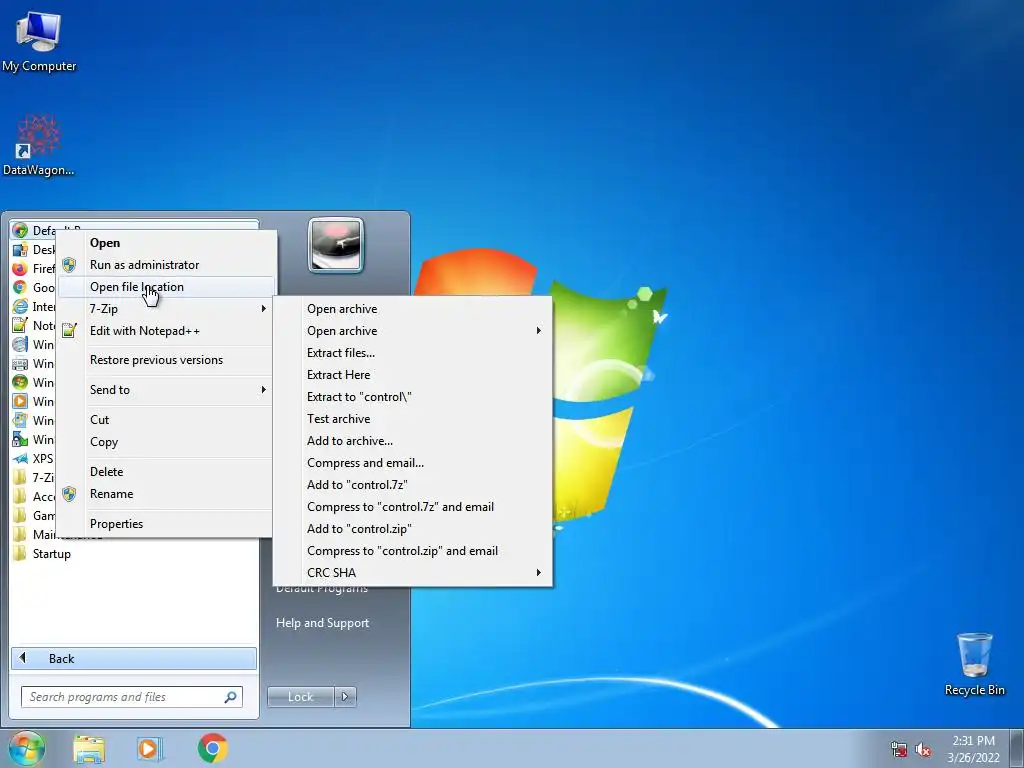1024x768 pixels.
Task: Choose Add to archive...
Action: pos(413,441)
